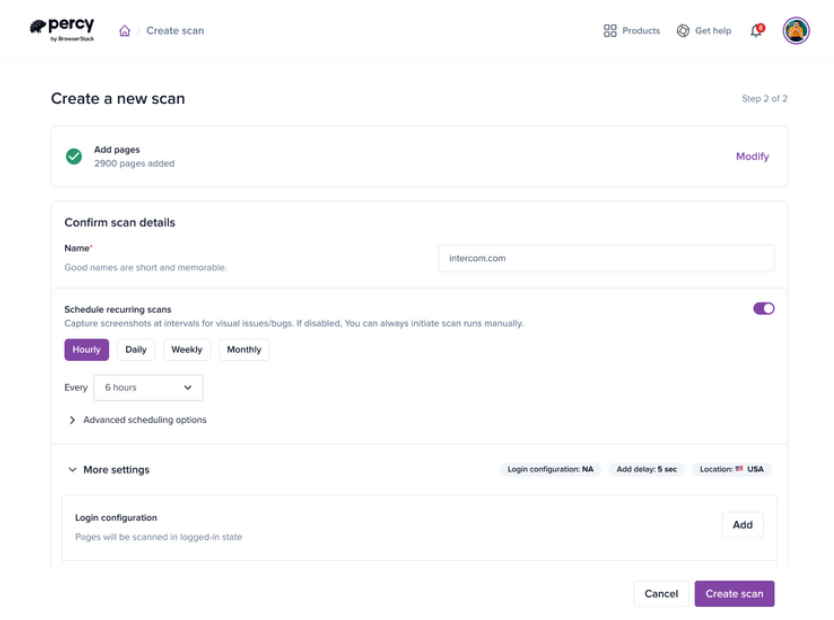Select the Hourly frequency option
Screen dimensions: 834x620
[87, 350]
